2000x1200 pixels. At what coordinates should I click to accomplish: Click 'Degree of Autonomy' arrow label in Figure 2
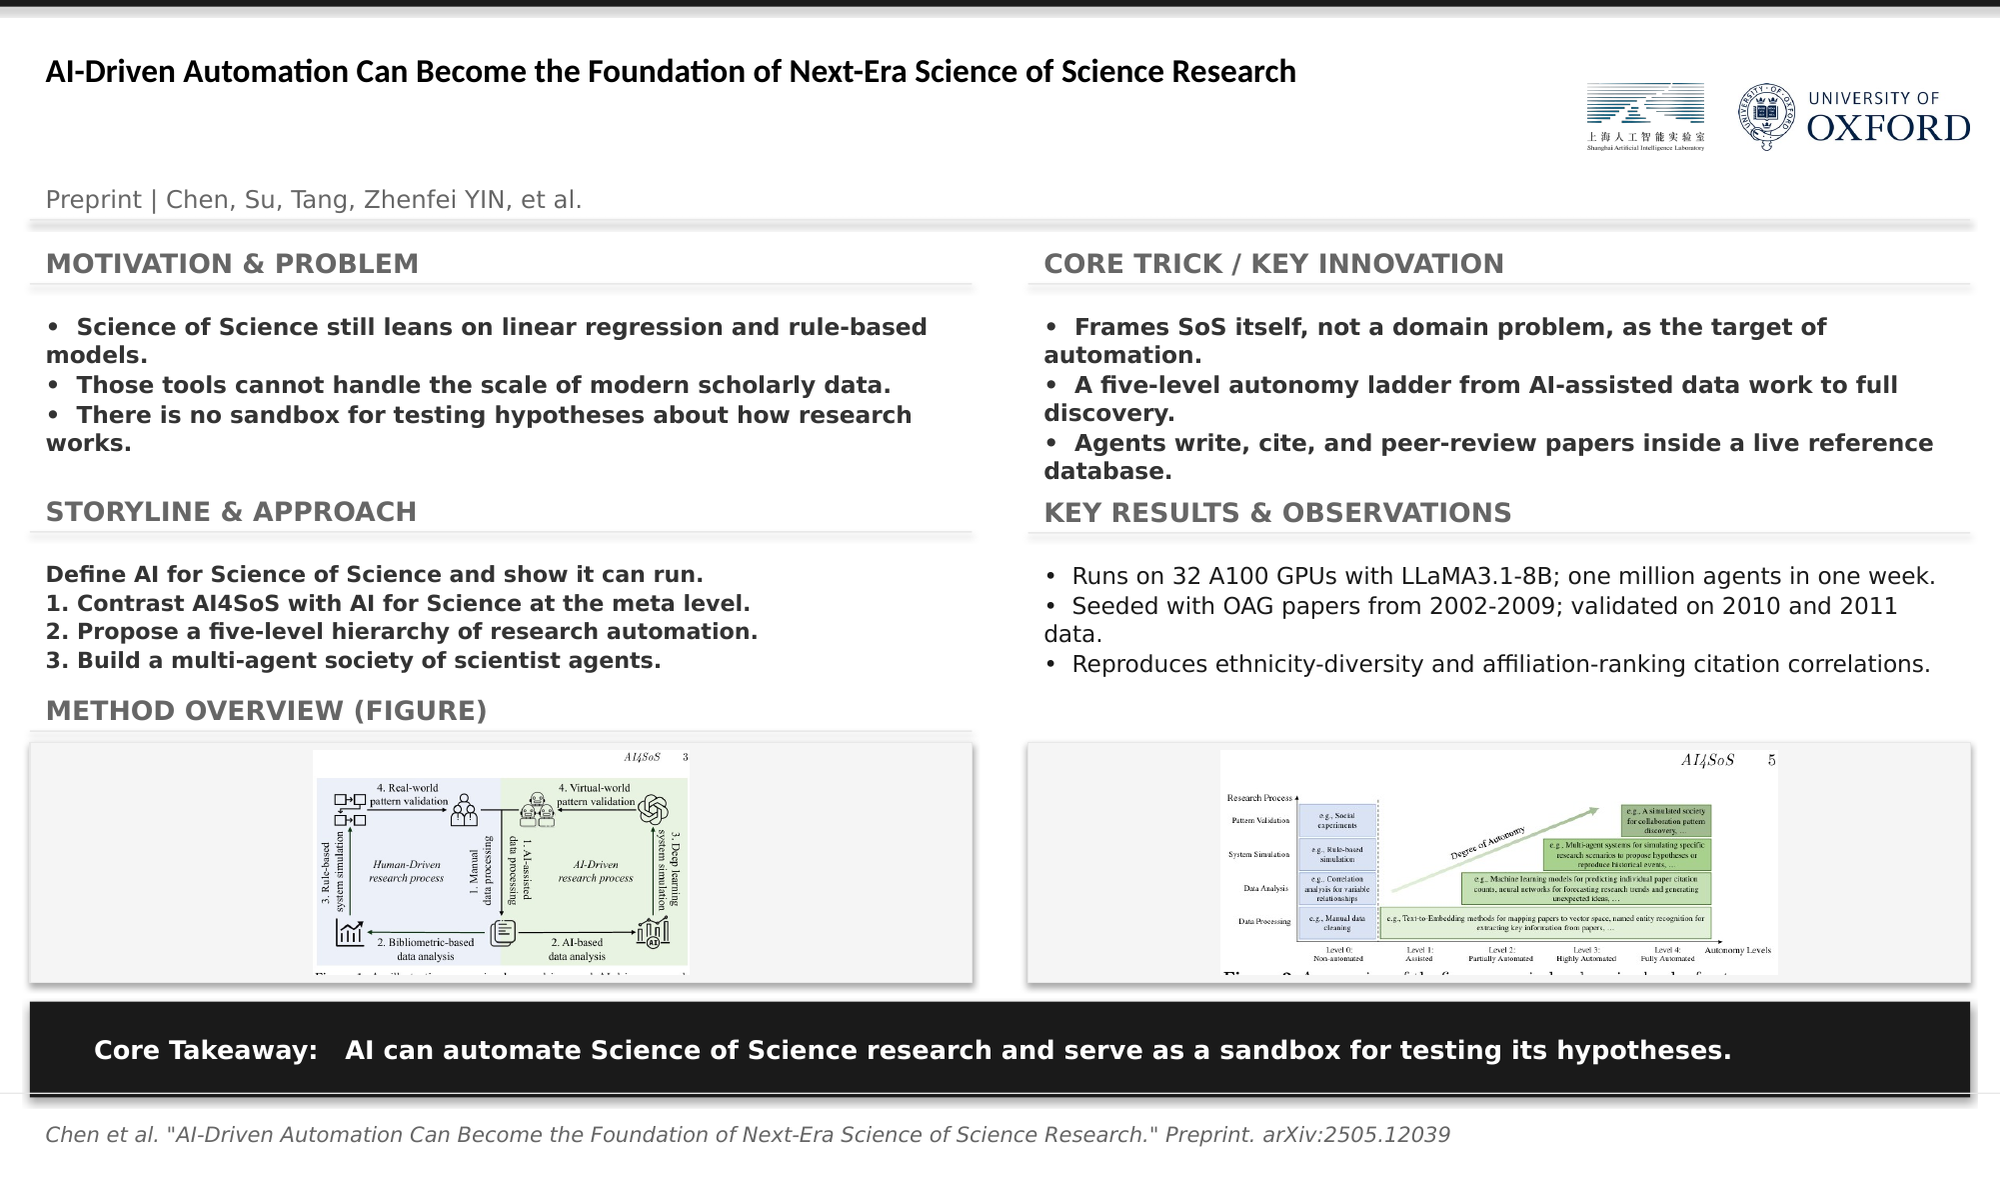coord(1488,843)
